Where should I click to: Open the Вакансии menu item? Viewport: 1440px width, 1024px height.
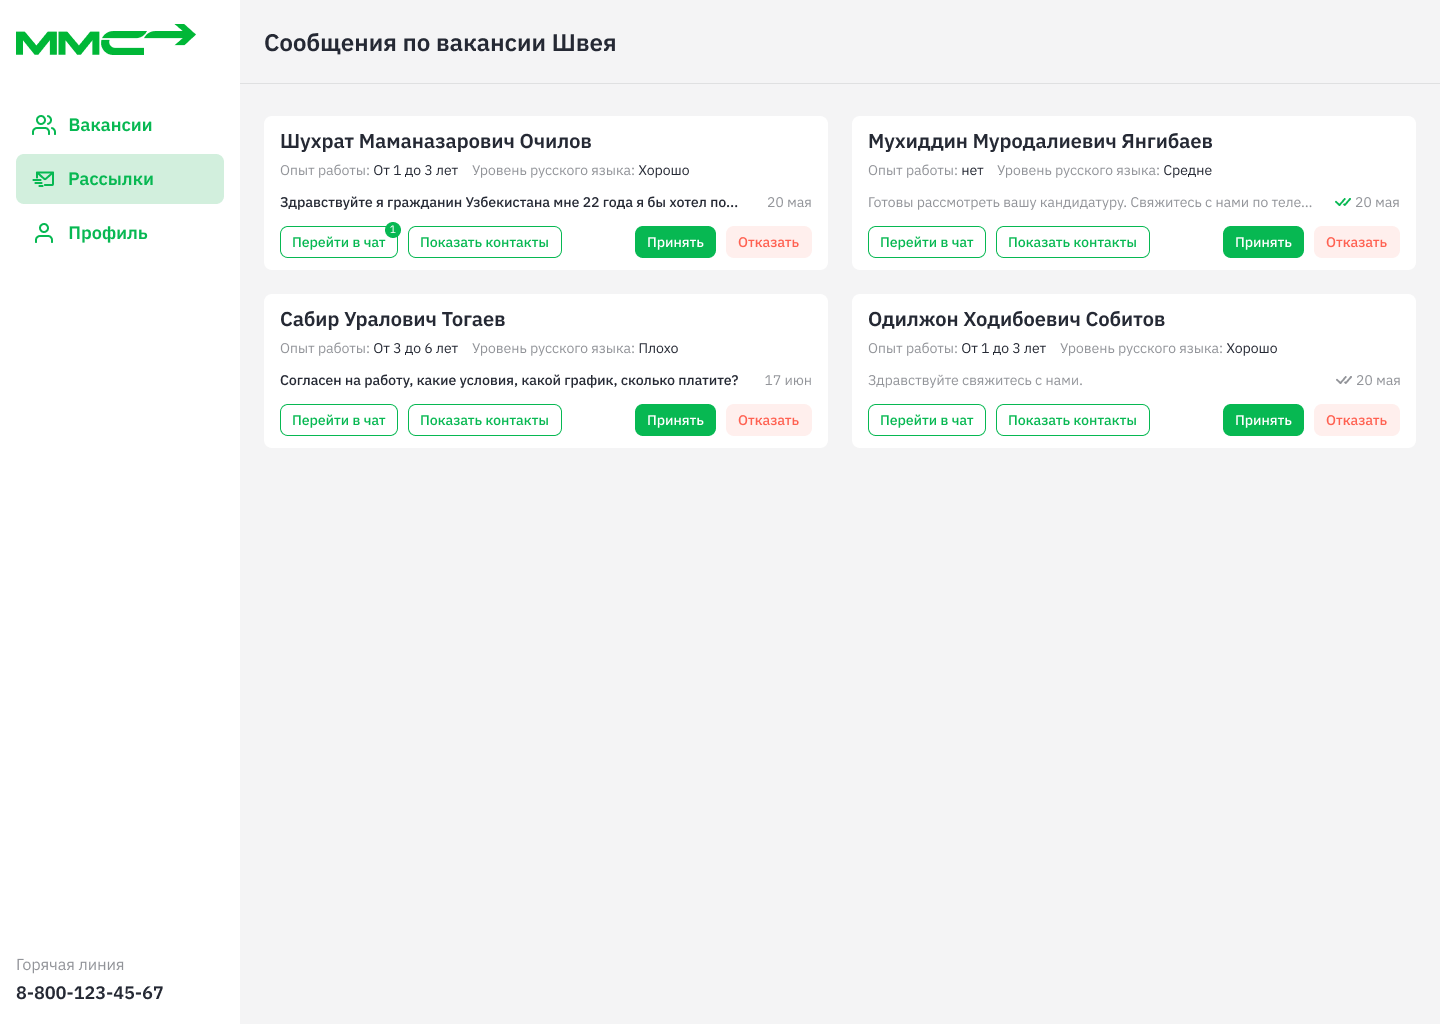pyautogui.click(x=110, y=125)
